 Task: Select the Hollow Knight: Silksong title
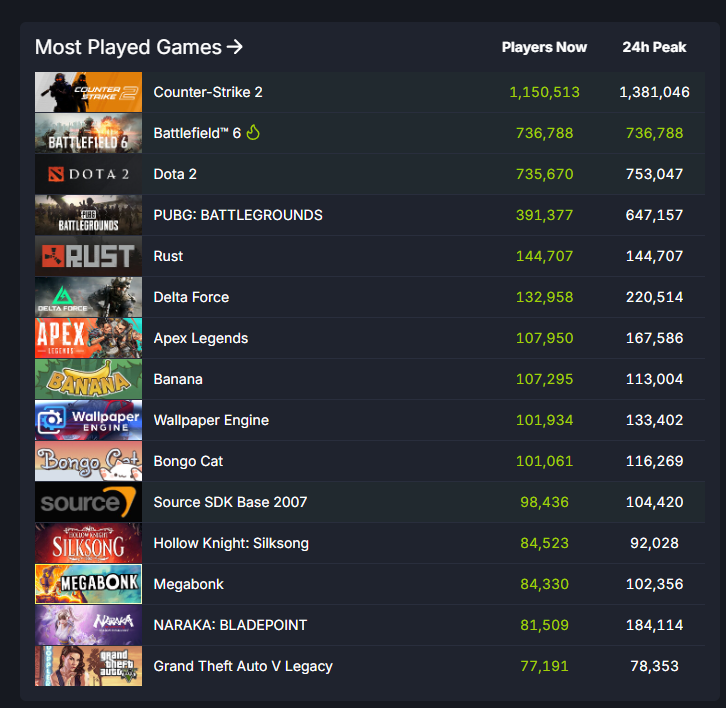231,543
